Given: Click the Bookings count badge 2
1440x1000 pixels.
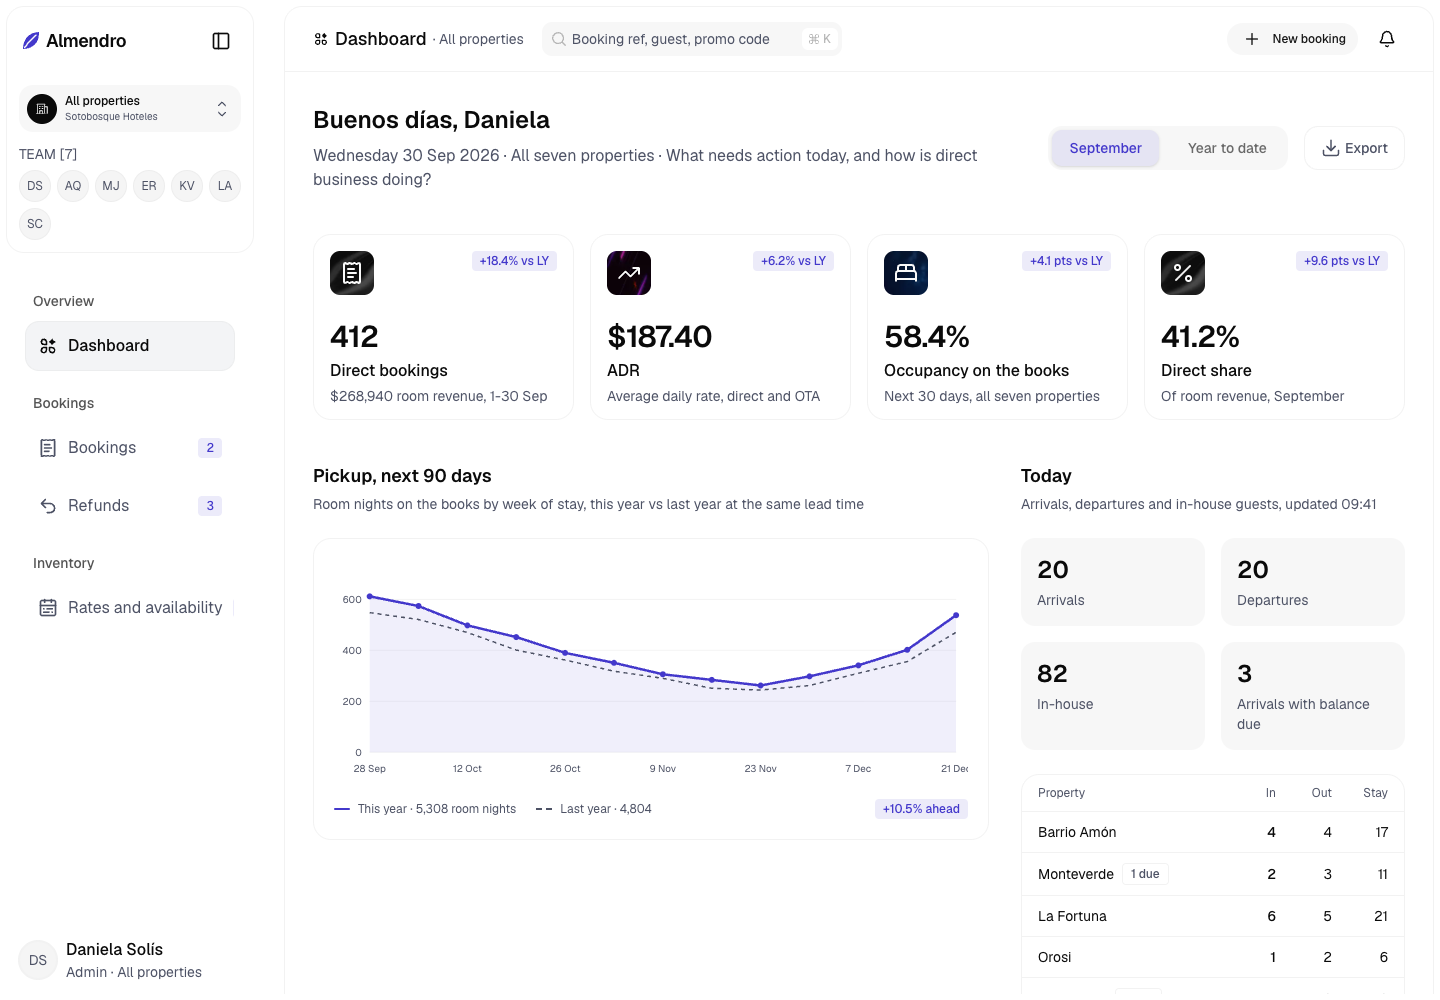Looking at the screenshot, I should (210, 448).
